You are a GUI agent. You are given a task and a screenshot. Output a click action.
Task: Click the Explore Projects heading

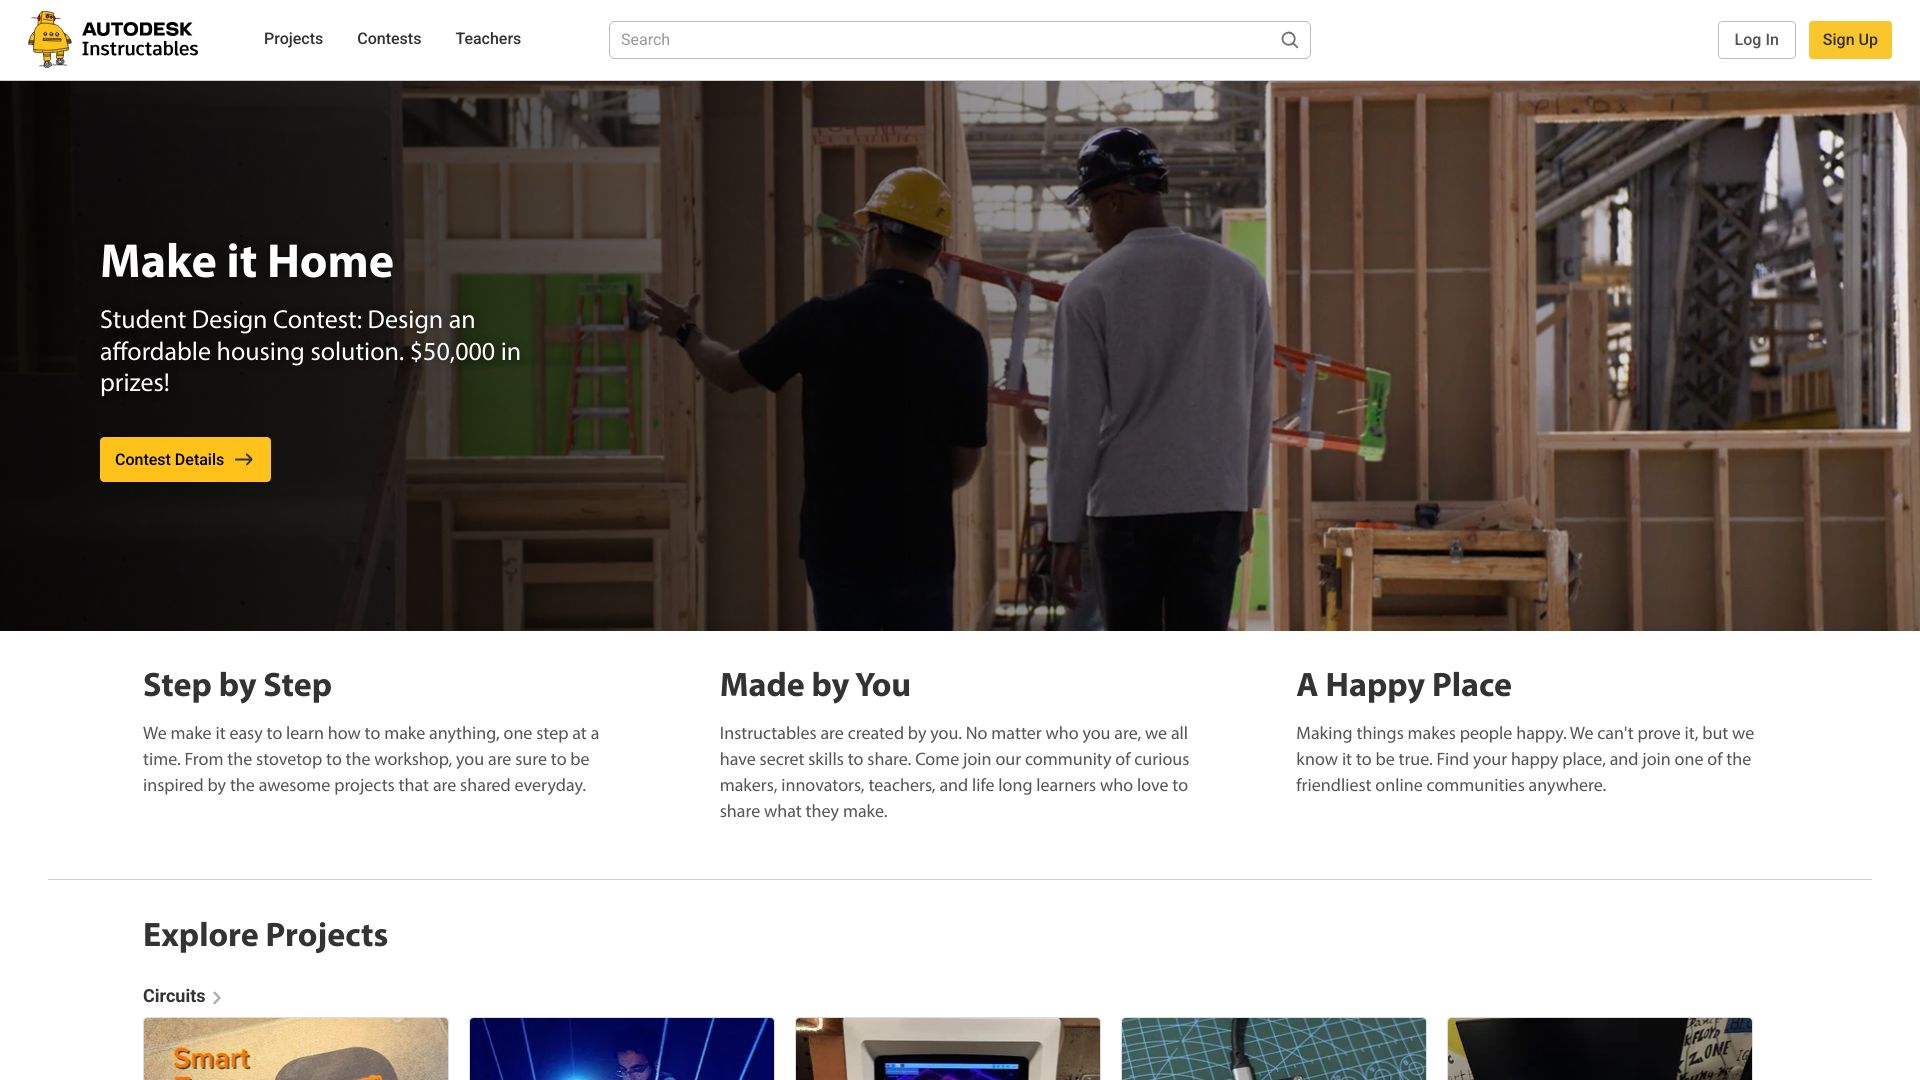[265, 935]
